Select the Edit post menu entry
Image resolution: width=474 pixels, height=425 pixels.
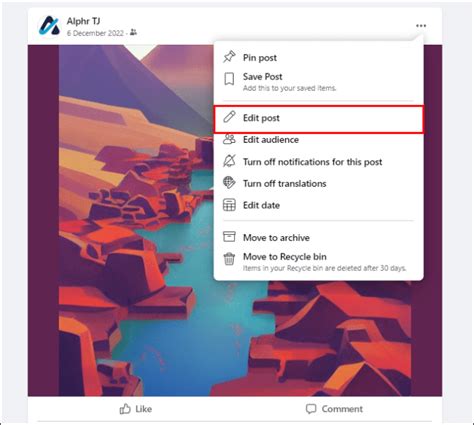(x=318, y=119)
